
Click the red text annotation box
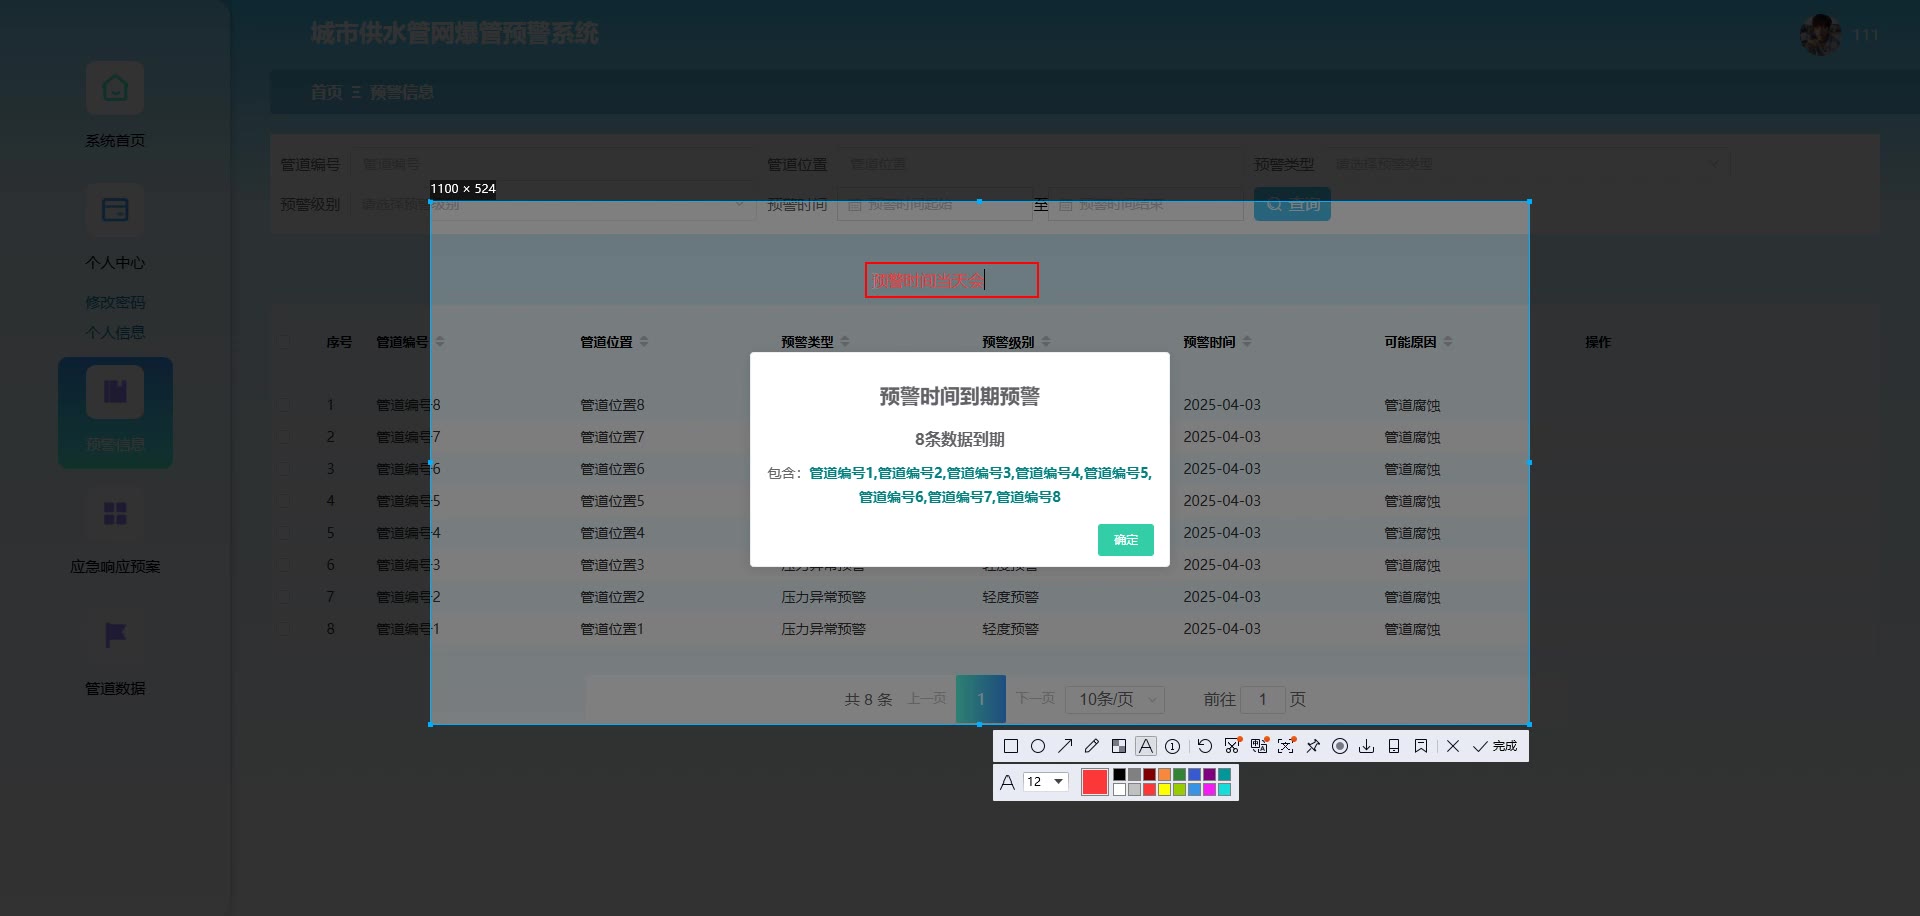point(952,280)
